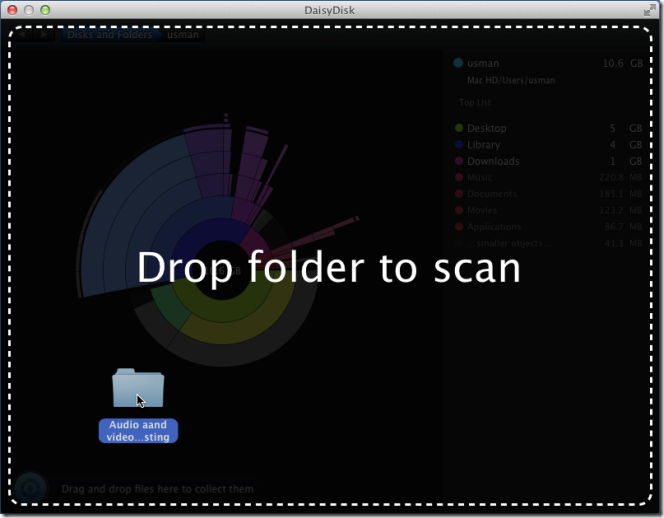Select Desktop in the top list
664x518 pixels.
tap(548, 128)
